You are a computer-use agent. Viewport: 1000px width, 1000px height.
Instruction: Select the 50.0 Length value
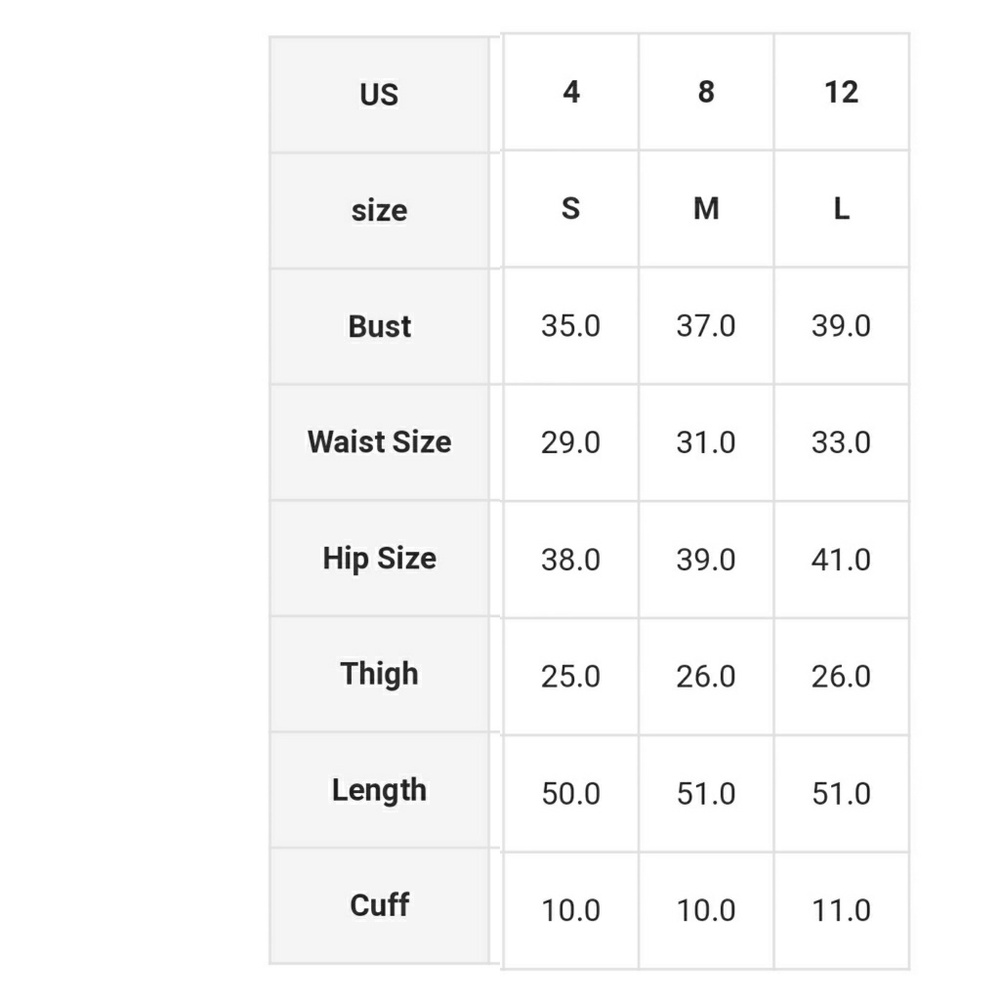(x=571, y=794)
